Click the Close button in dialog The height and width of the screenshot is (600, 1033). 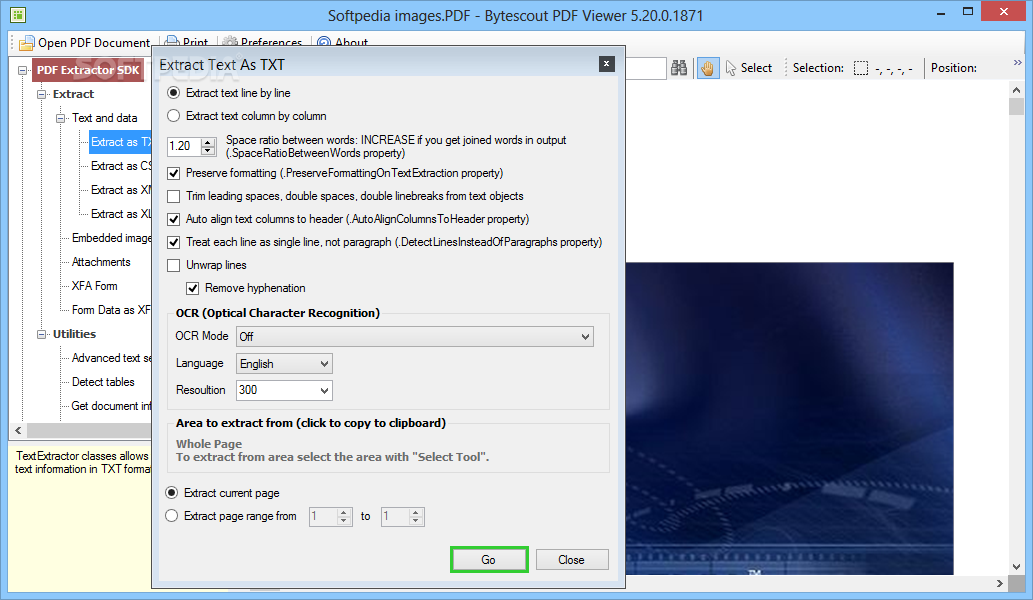(x=572, y=560)
